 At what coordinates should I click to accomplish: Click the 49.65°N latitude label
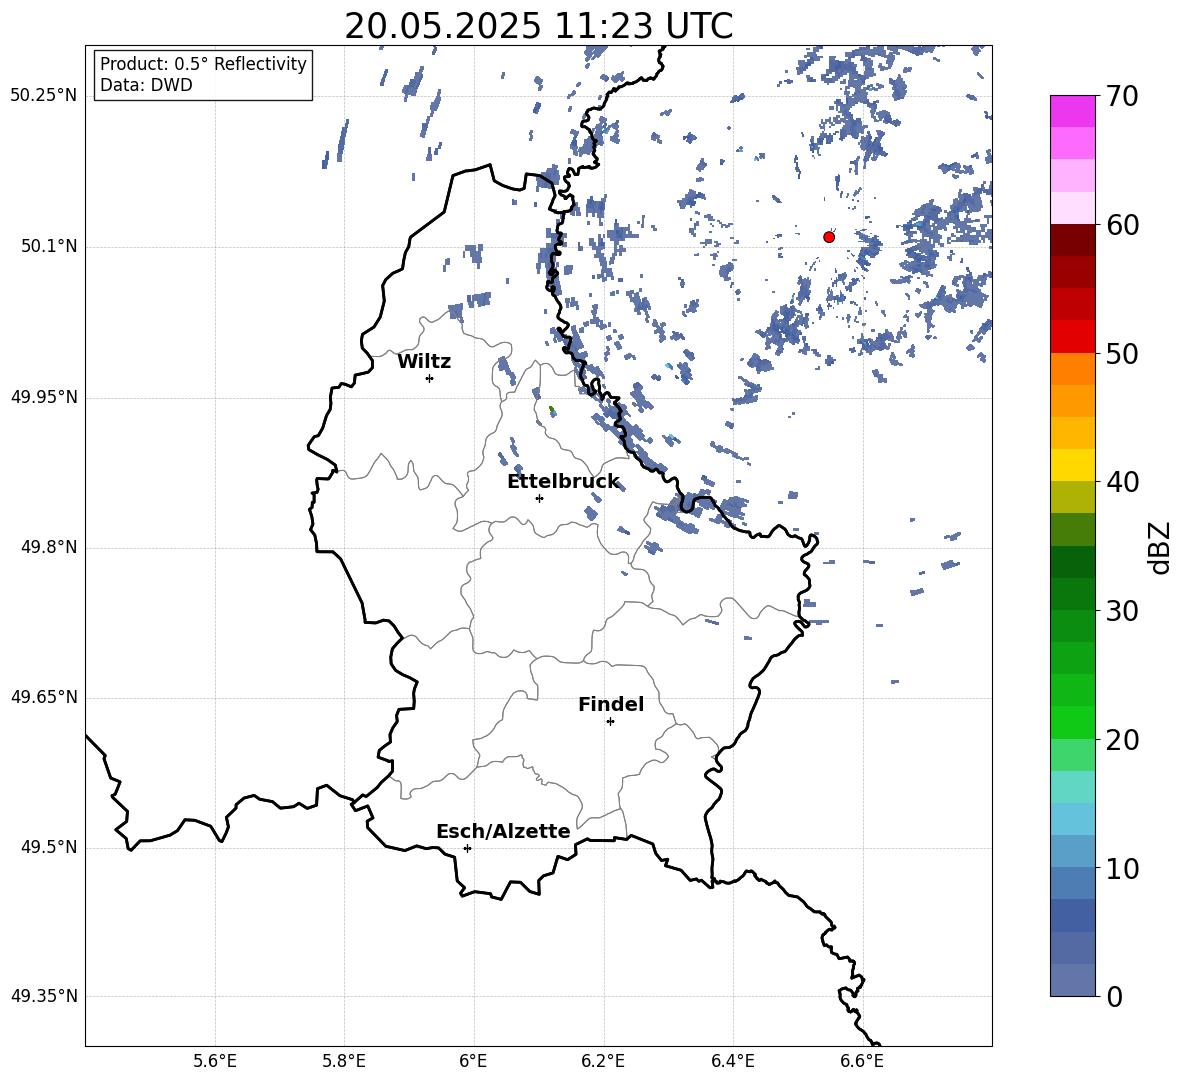44,697
